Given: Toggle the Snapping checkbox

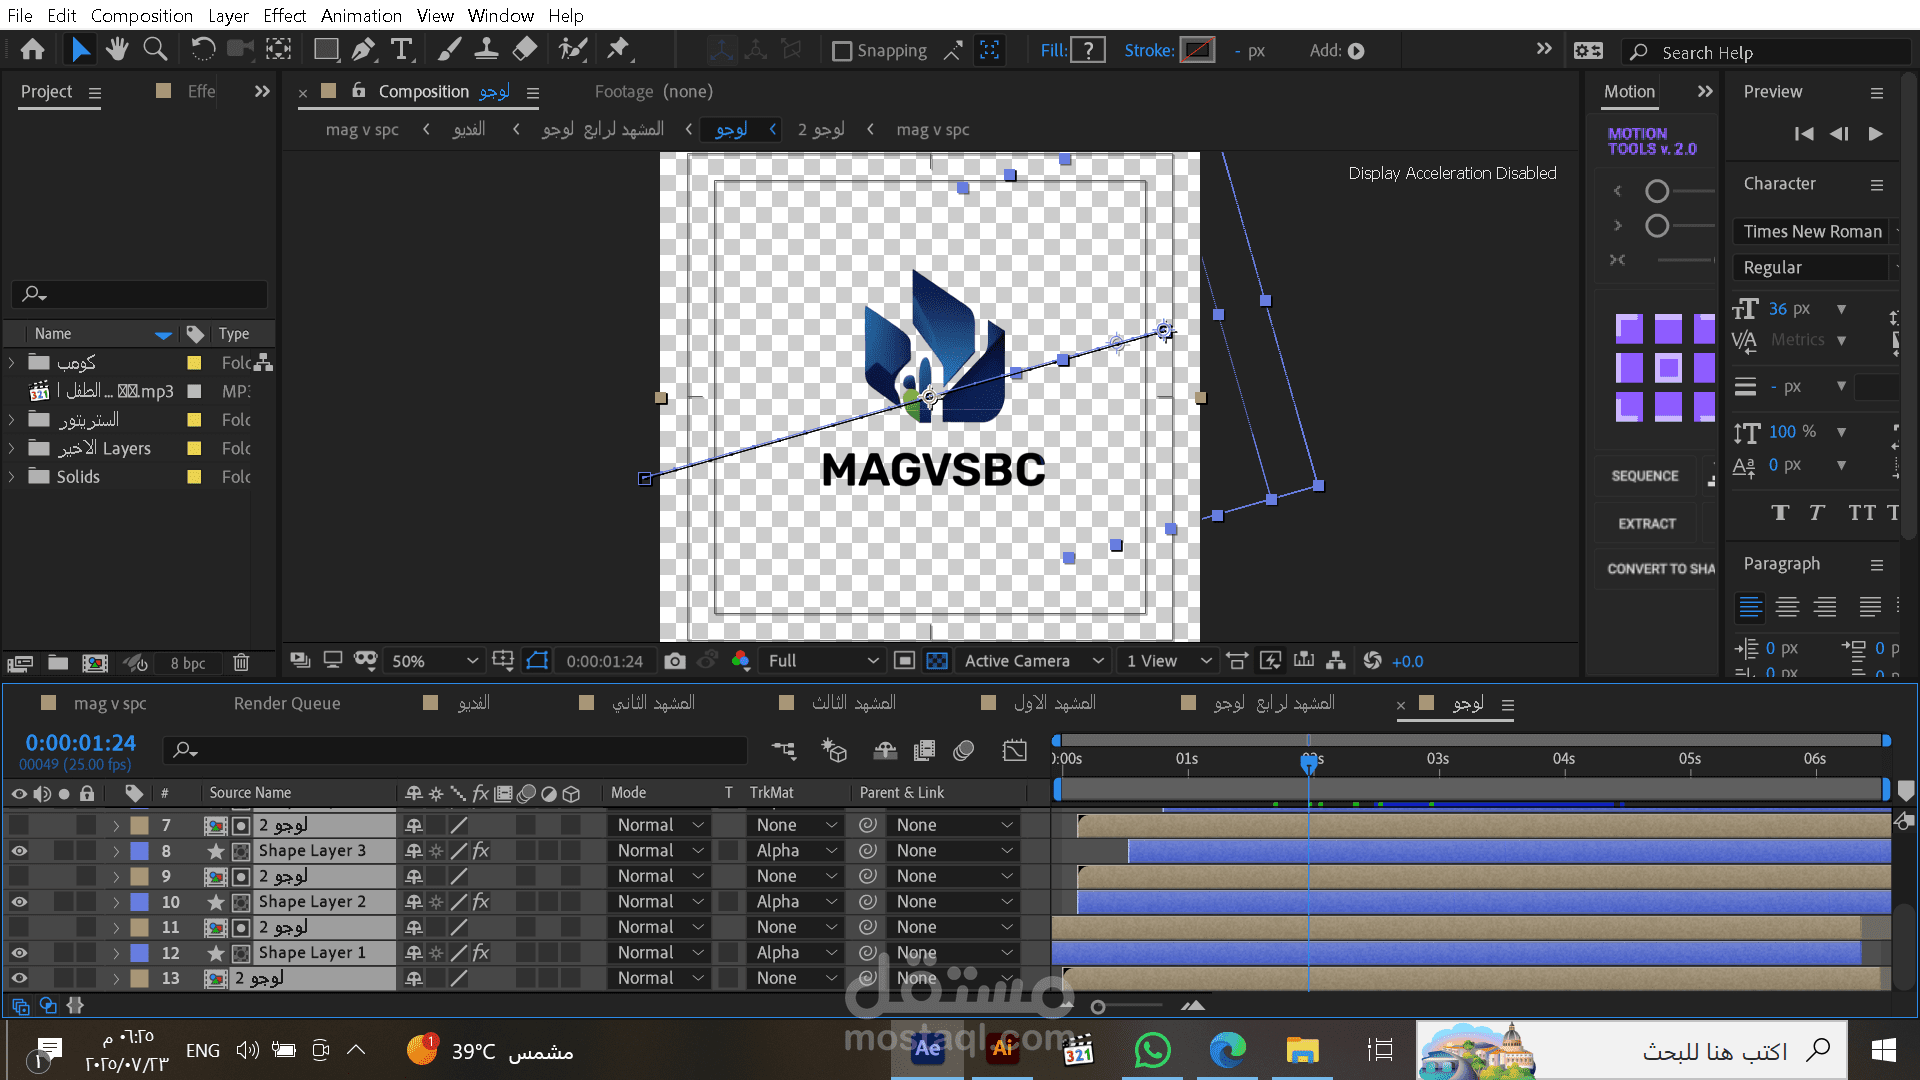Looking at the screenshot, I should pyautogui.click(x=842, y=51).
